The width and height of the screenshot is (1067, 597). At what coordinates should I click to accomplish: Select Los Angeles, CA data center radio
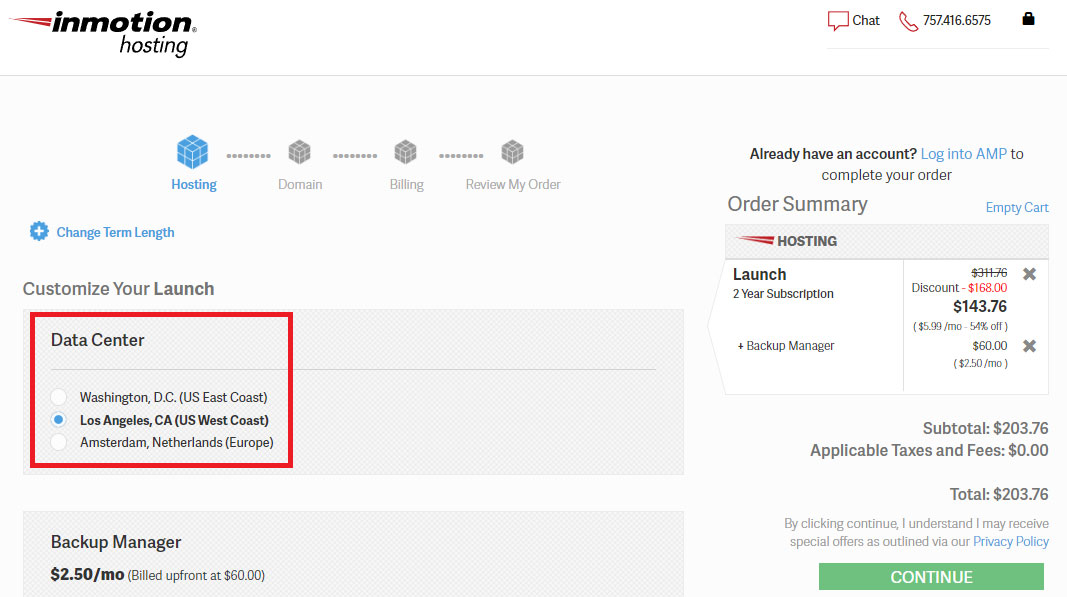(x=59, y=420)
